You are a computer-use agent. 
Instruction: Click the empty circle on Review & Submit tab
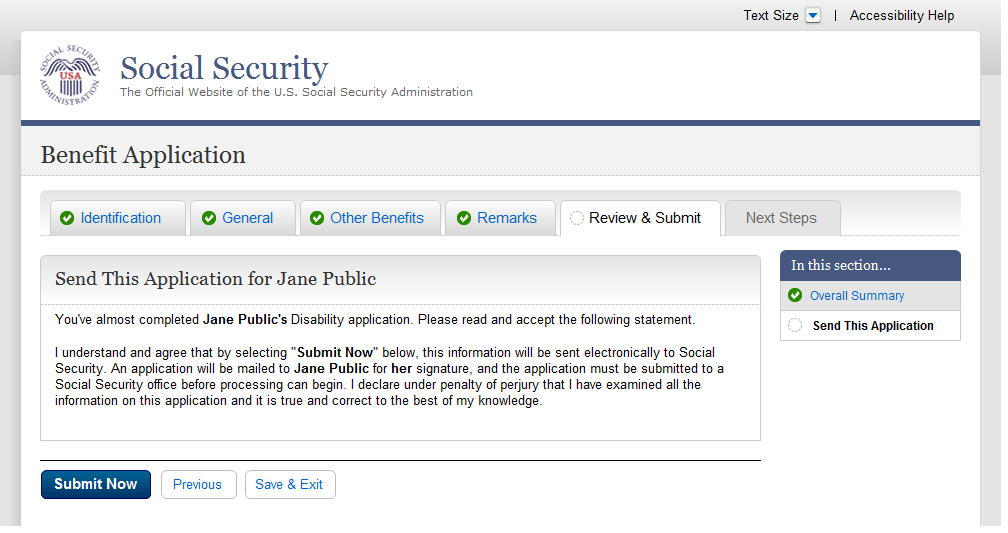point(577,218)
